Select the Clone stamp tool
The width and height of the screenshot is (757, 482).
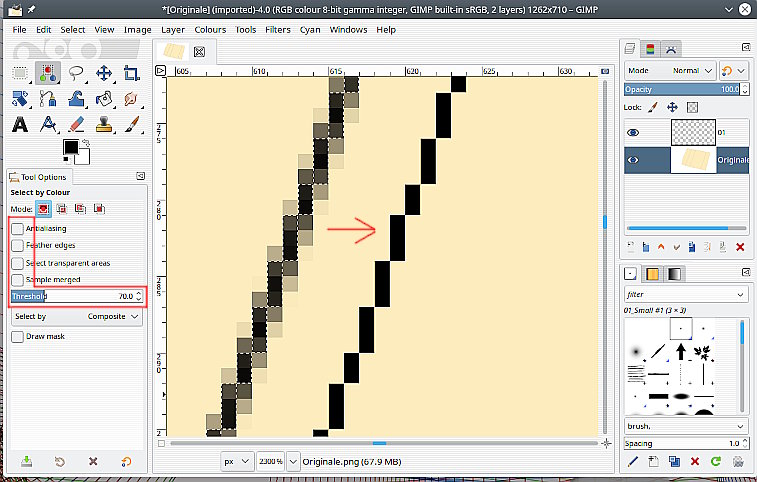click(104, 125)
